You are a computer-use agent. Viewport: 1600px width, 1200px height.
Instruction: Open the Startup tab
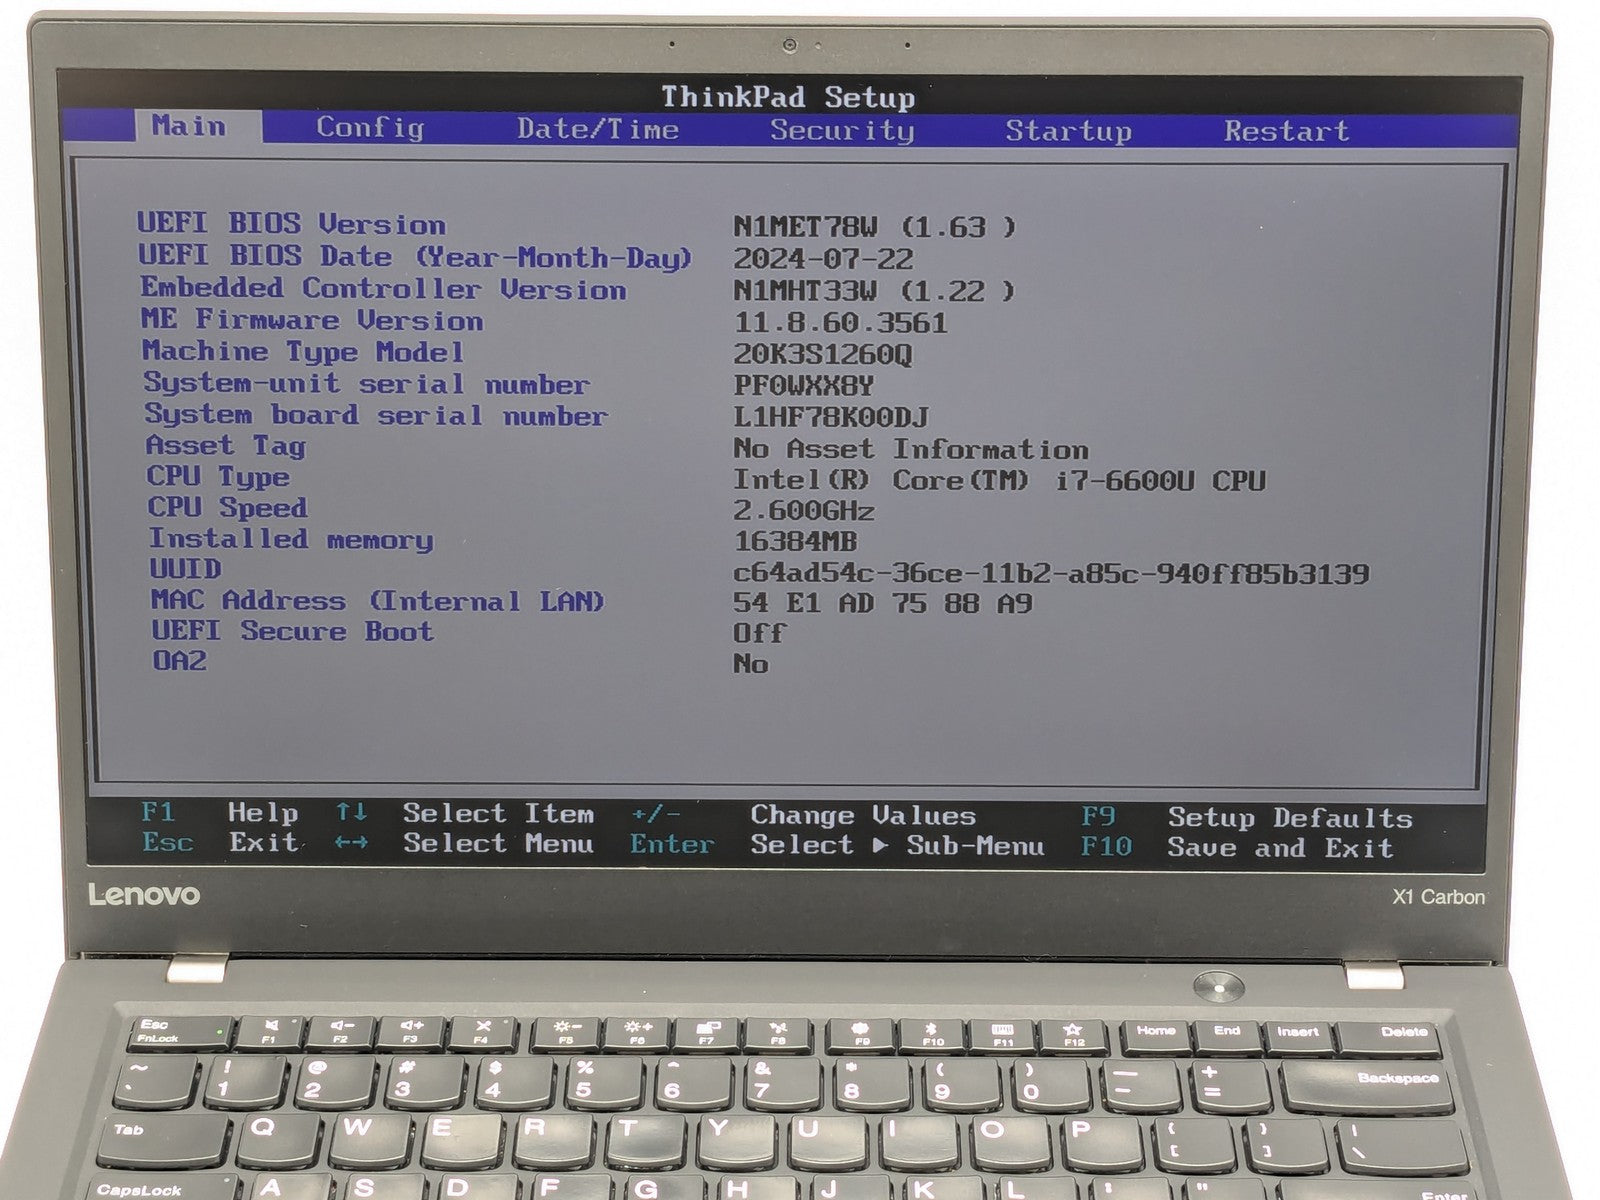[1068, 131]
